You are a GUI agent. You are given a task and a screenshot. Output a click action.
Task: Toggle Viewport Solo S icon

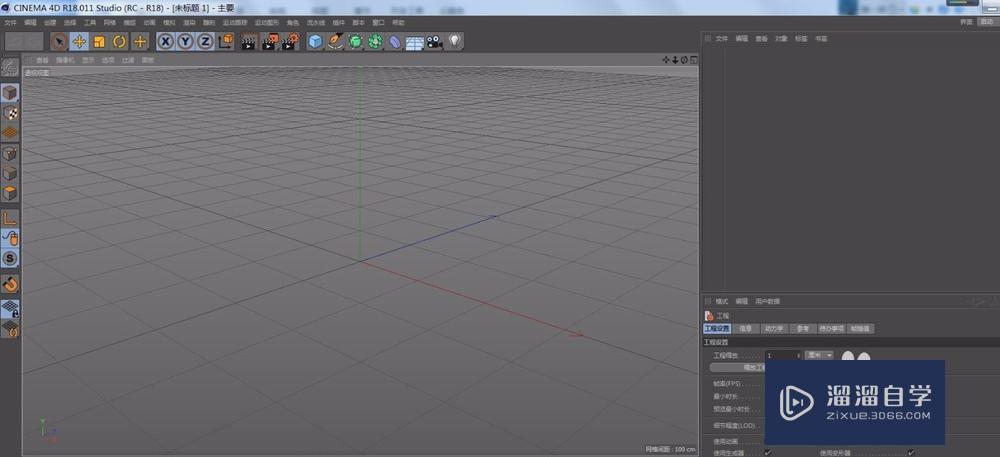pyautogui.click(x=10, y=258)
